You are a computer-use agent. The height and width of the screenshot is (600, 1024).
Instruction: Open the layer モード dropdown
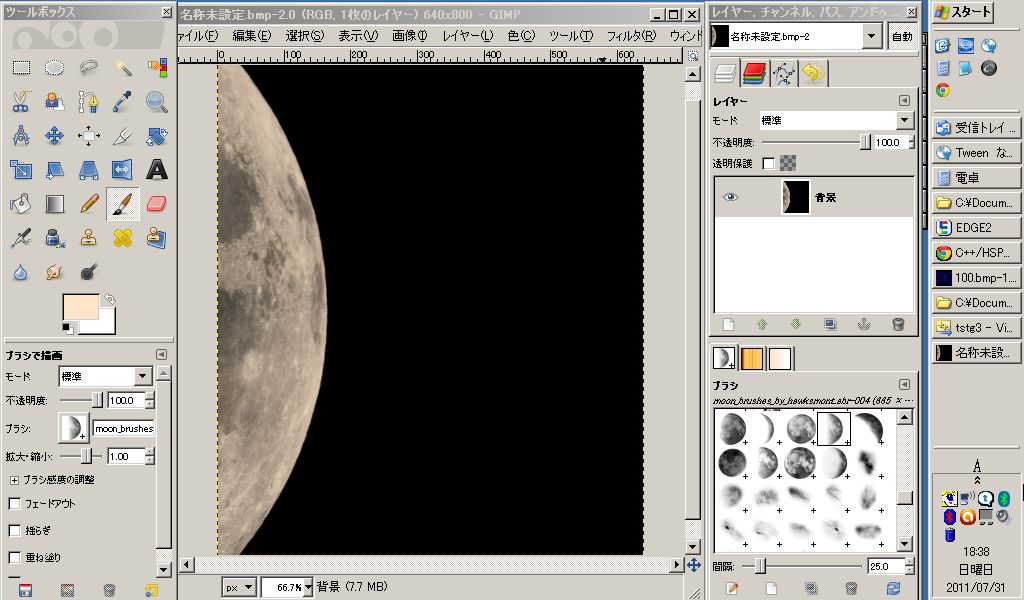pos(904,120)
